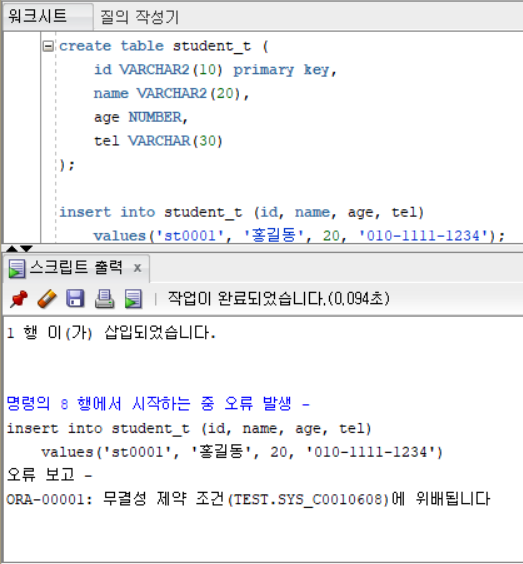Click the tel VARCHAR(30) line
The height and width of the screenshot is (564, 523).
158,141
